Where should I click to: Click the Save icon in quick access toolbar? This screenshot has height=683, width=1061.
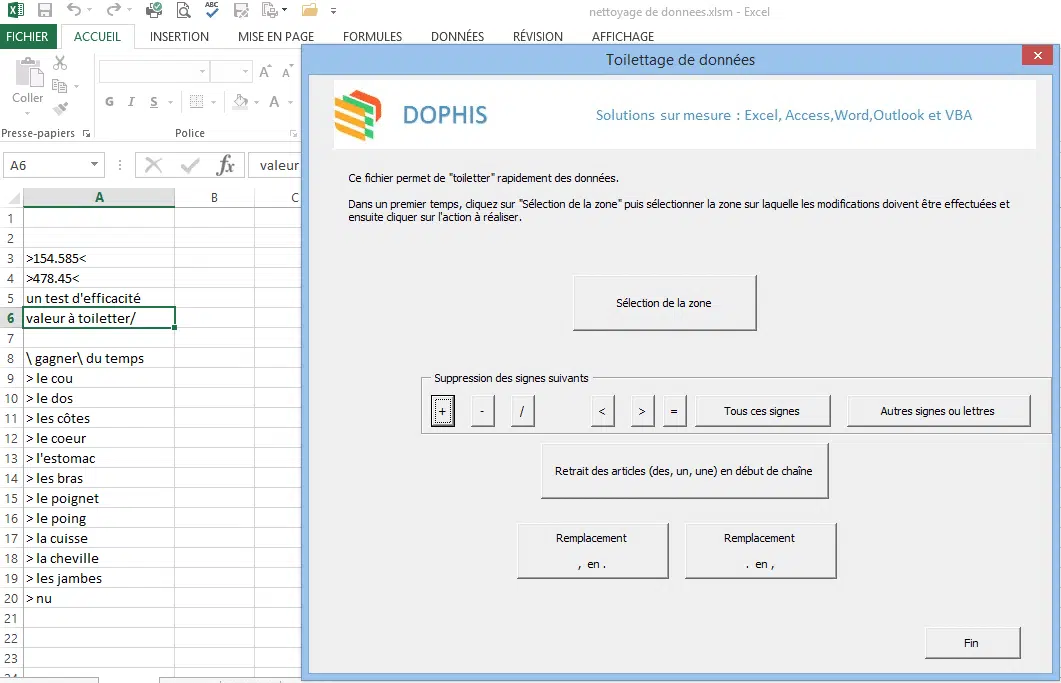coord(44,11)
